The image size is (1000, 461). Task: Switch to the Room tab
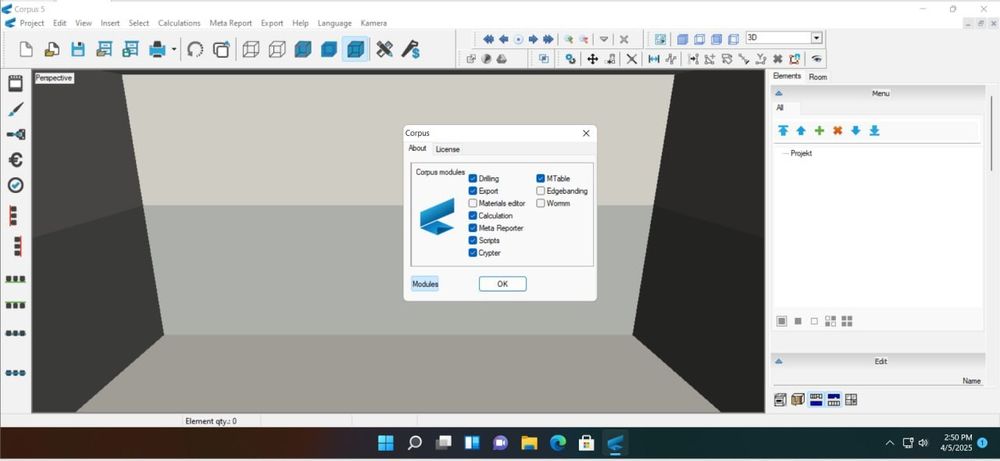pyautogui.click(x=818, y=77)
